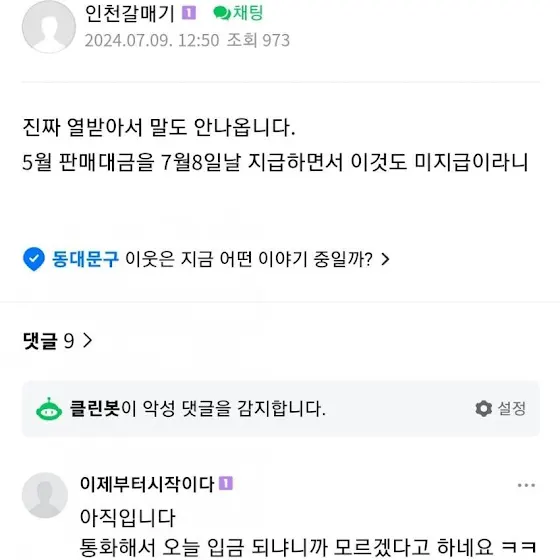Expand 이웃은 지금 어떤 이야기 중일까 chevron
The height and width of the screenshot is (560, 560).
point(385,259)
